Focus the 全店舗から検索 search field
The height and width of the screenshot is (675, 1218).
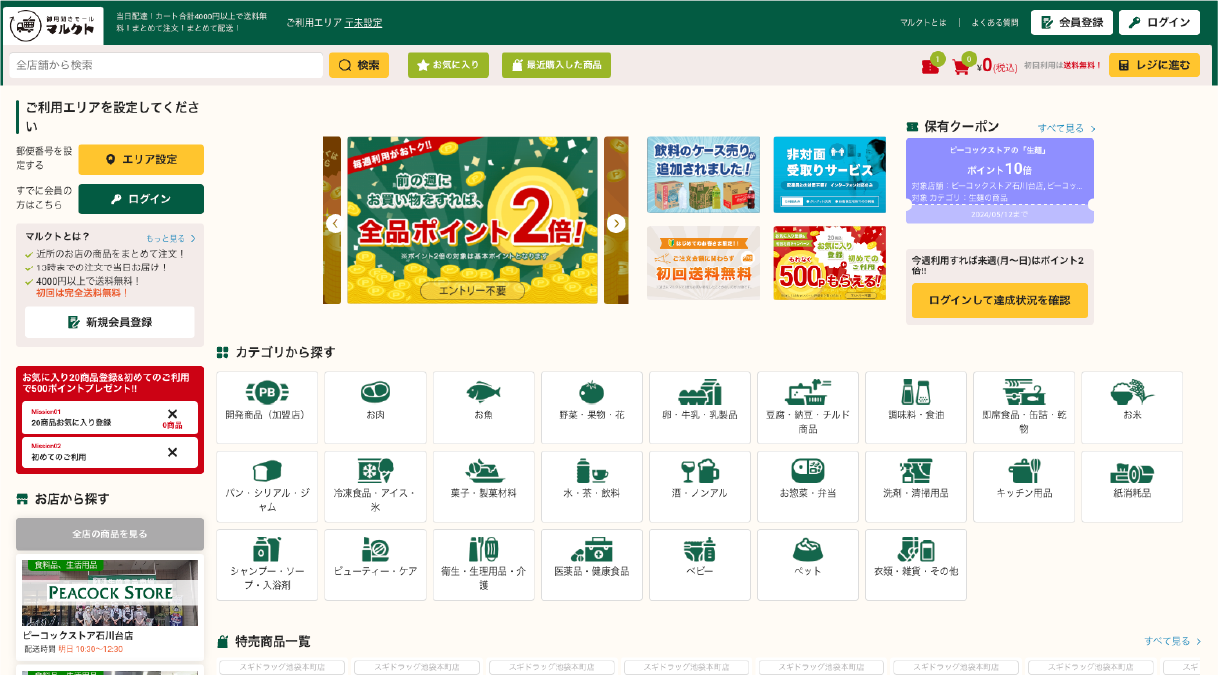tap(166, 65)
